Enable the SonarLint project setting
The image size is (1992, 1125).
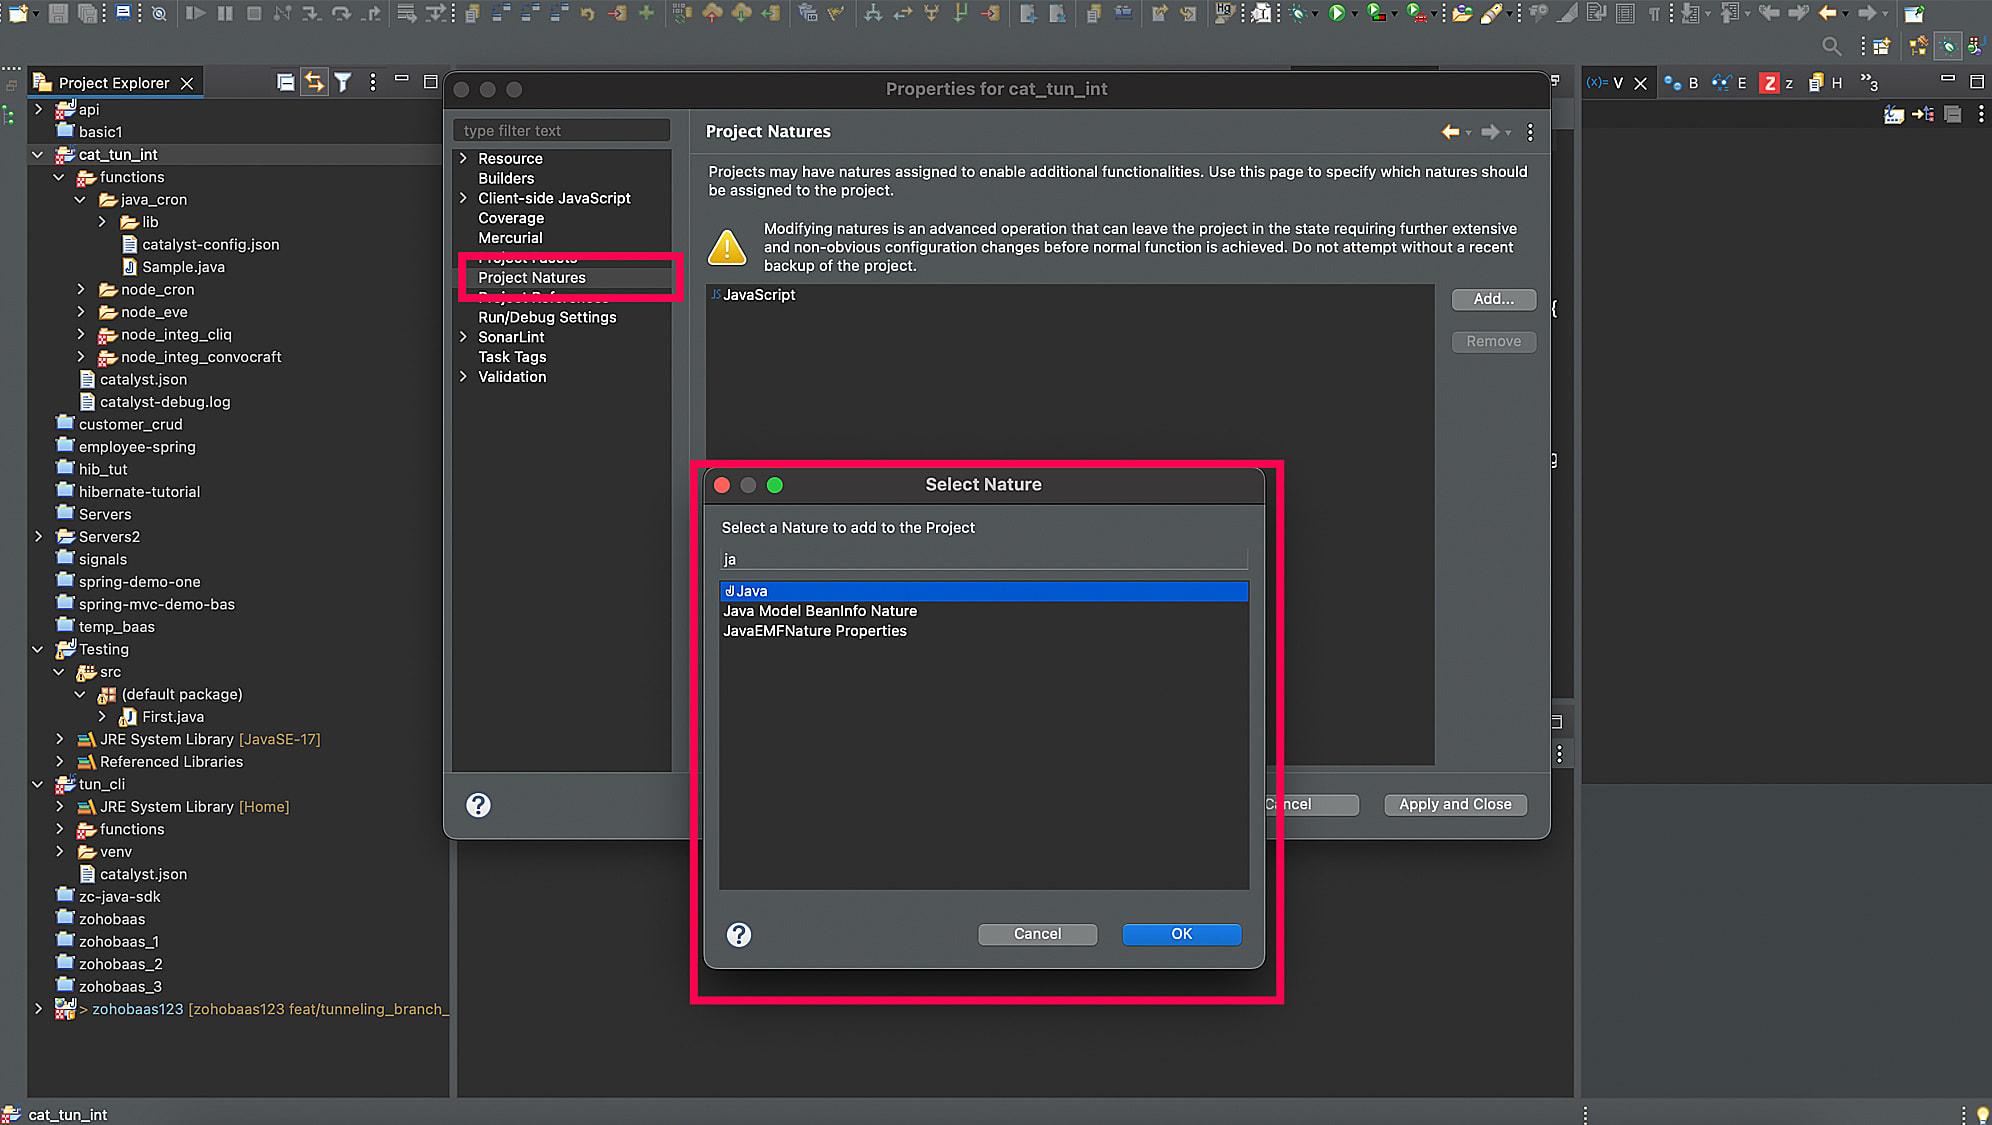click(x=510, y=337)
